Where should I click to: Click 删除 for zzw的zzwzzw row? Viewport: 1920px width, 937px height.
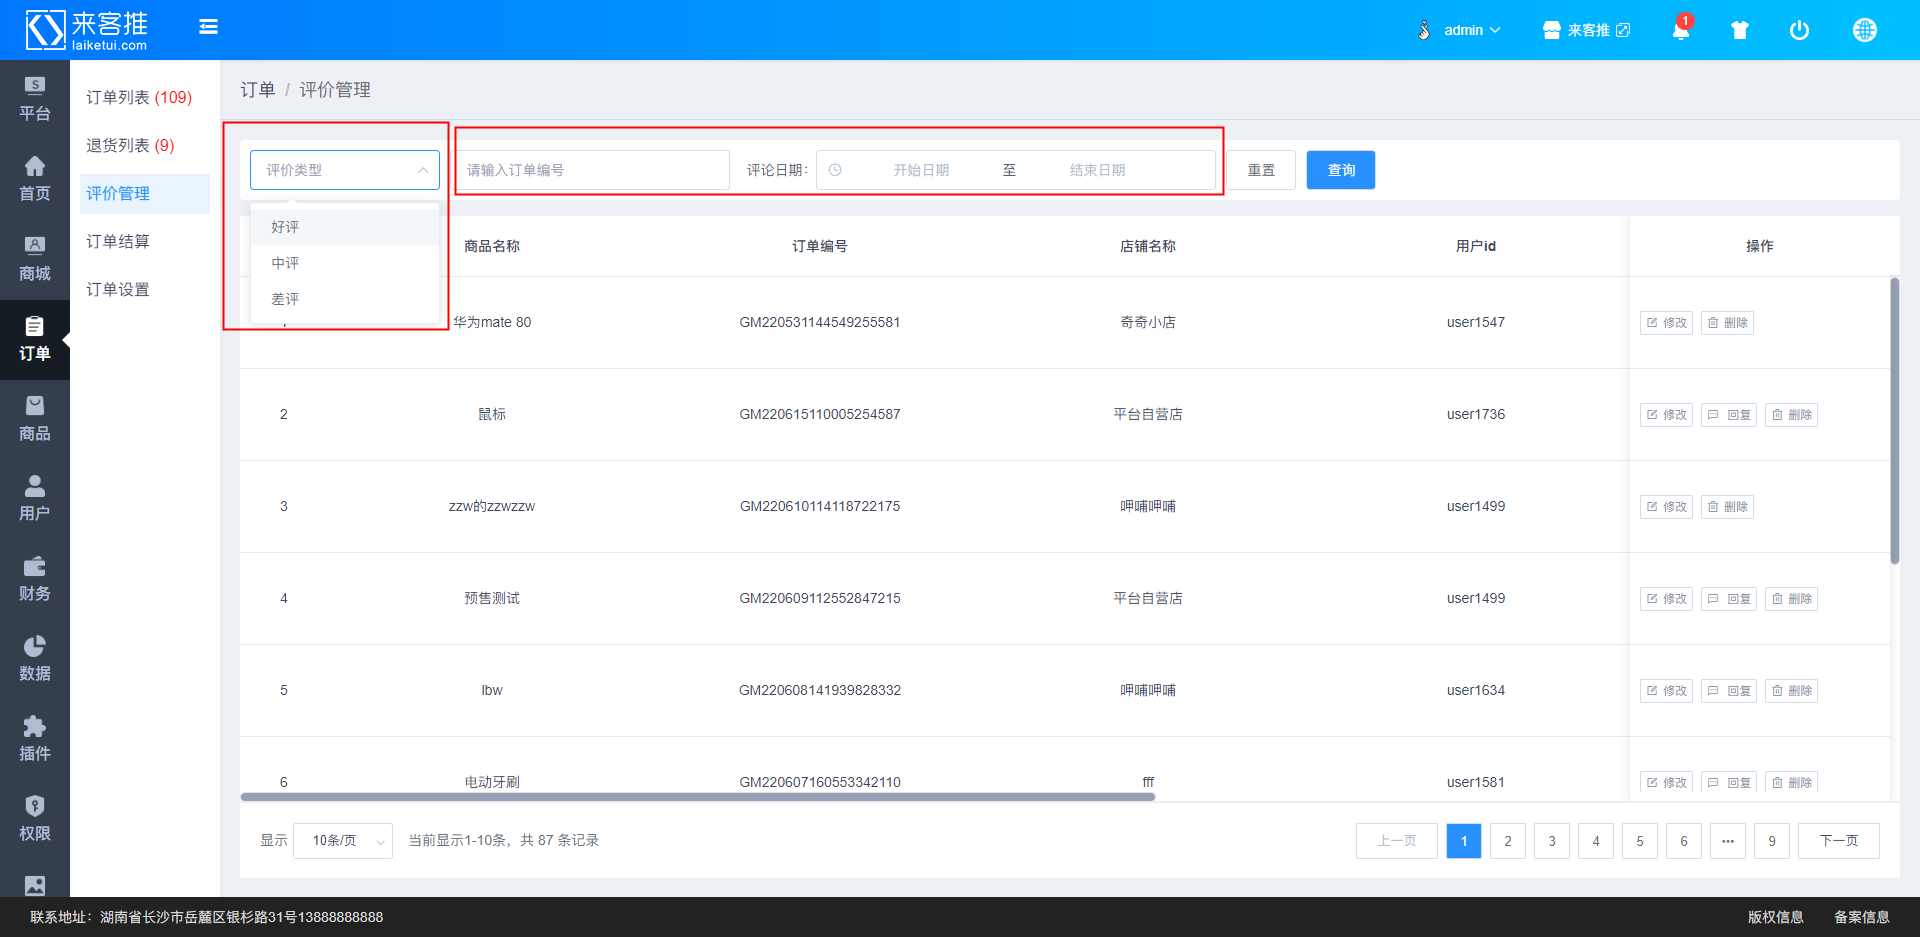(1727, 507)
